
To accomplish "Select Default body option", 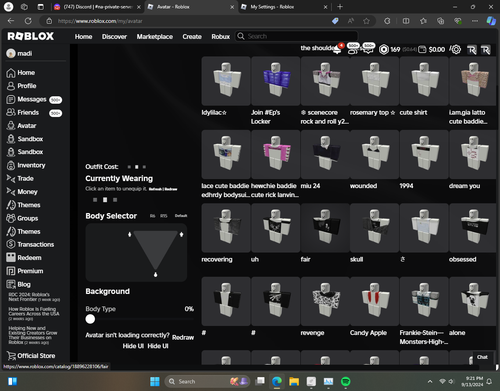I will pyautogui.click(x=181, y=216).
